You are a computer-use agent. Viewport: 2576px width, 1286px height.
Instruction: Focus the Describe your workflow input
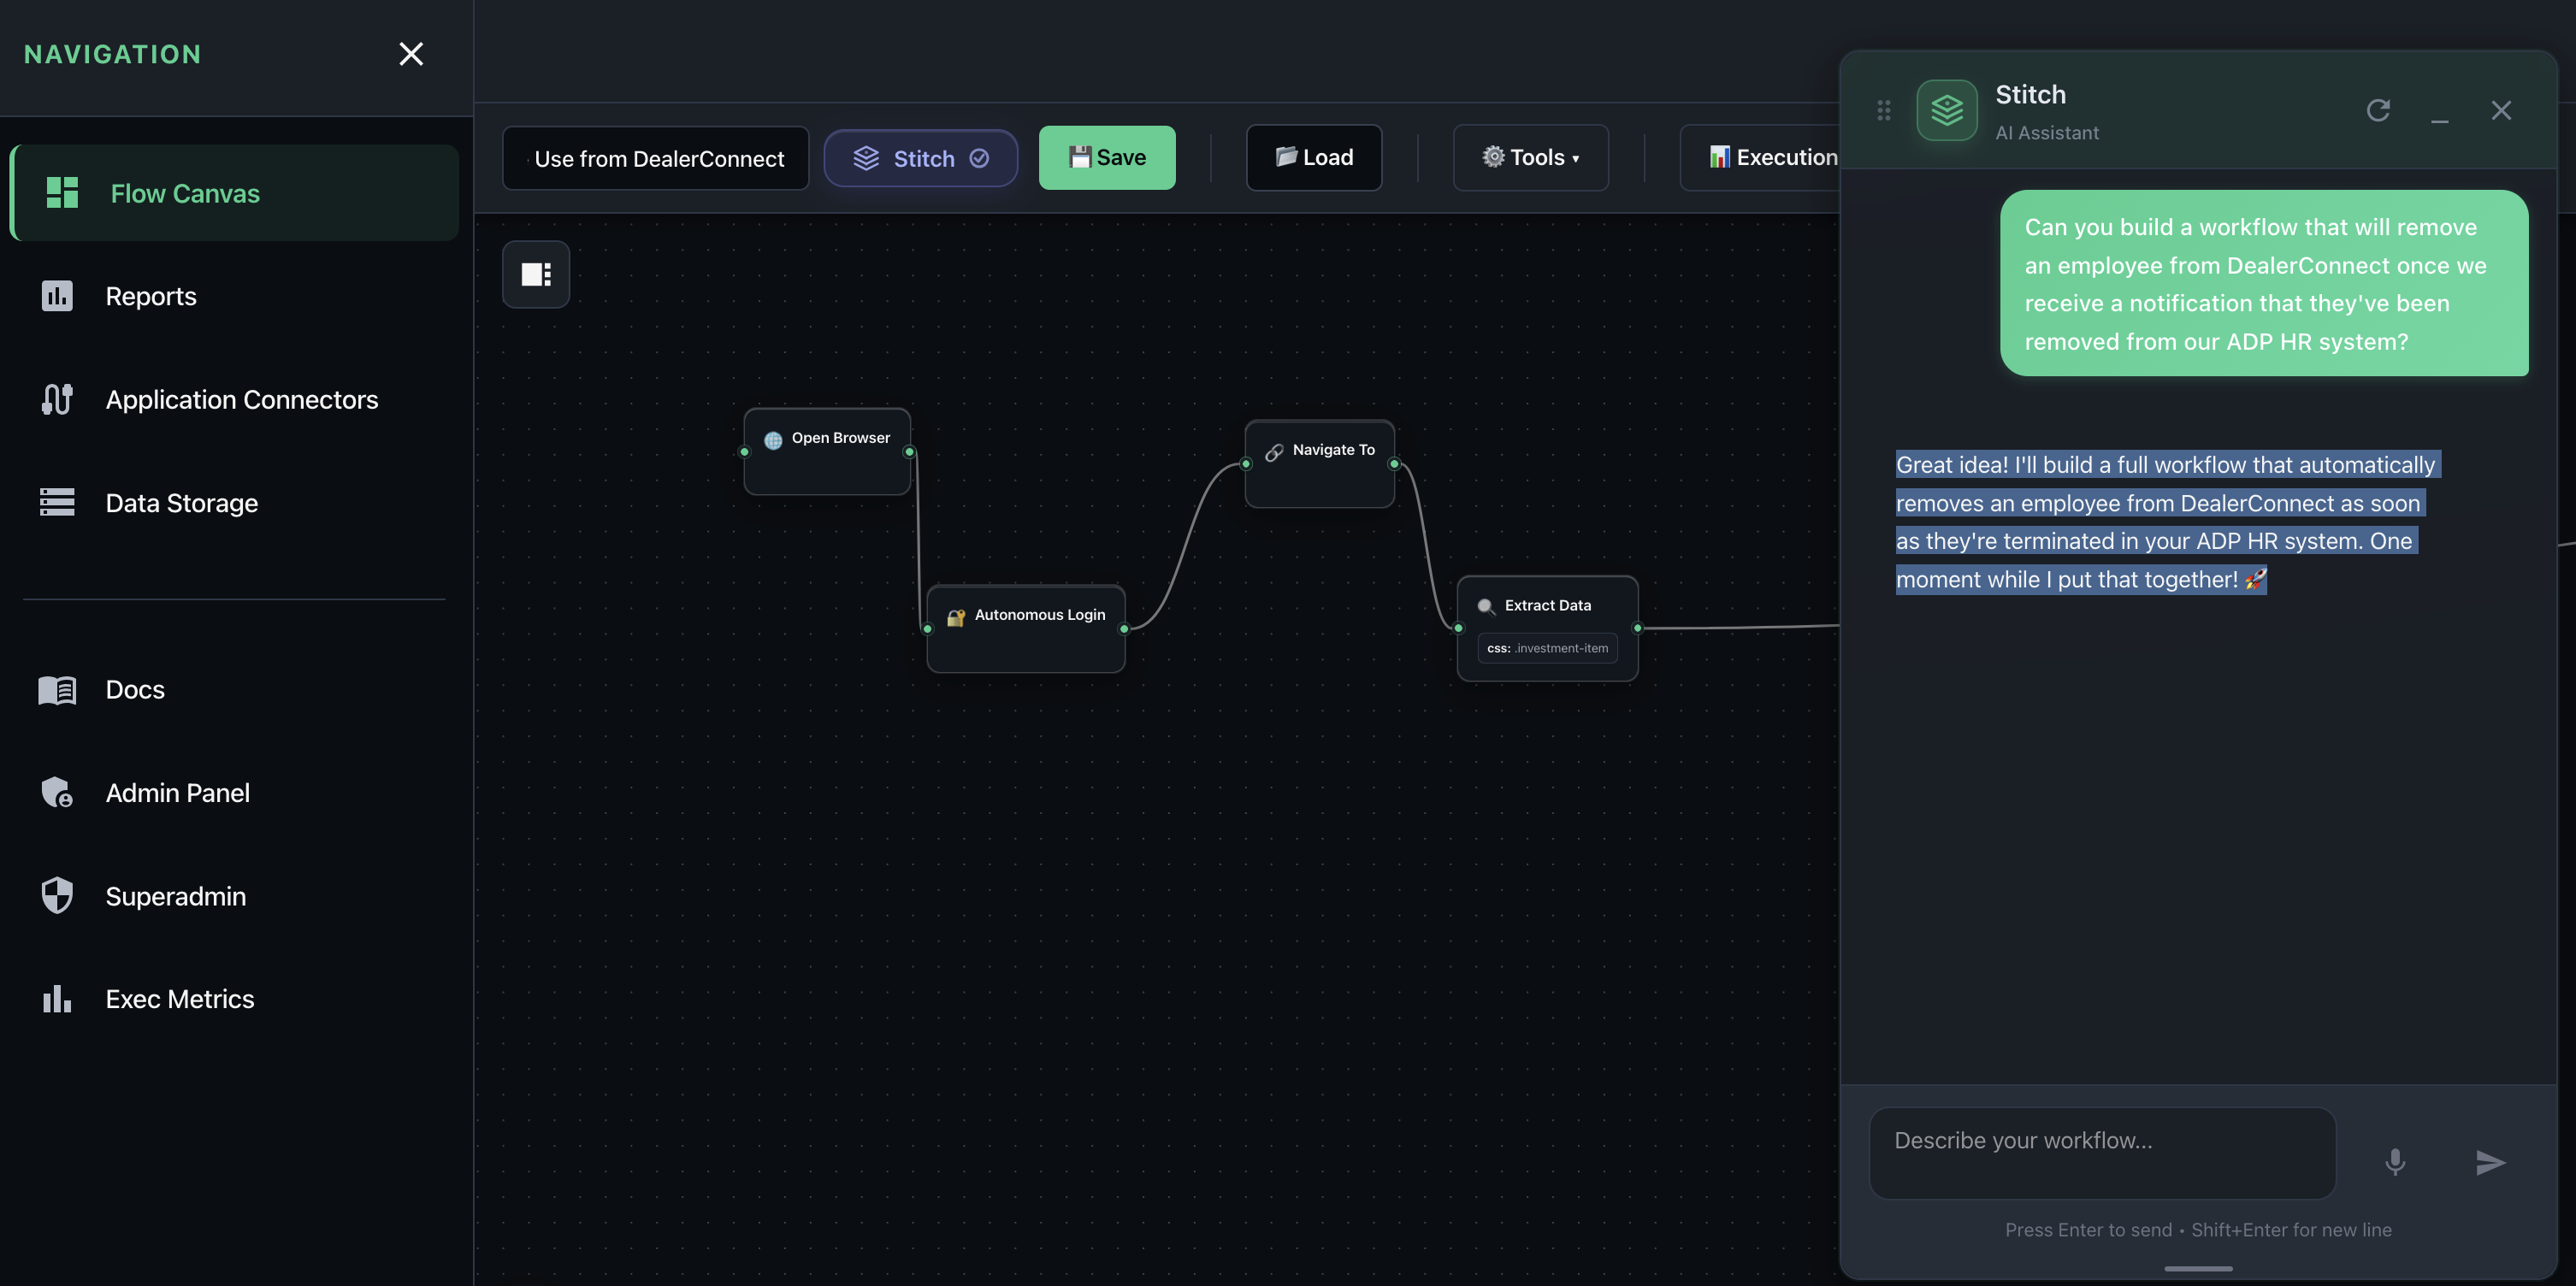tap(2102, 1153)
